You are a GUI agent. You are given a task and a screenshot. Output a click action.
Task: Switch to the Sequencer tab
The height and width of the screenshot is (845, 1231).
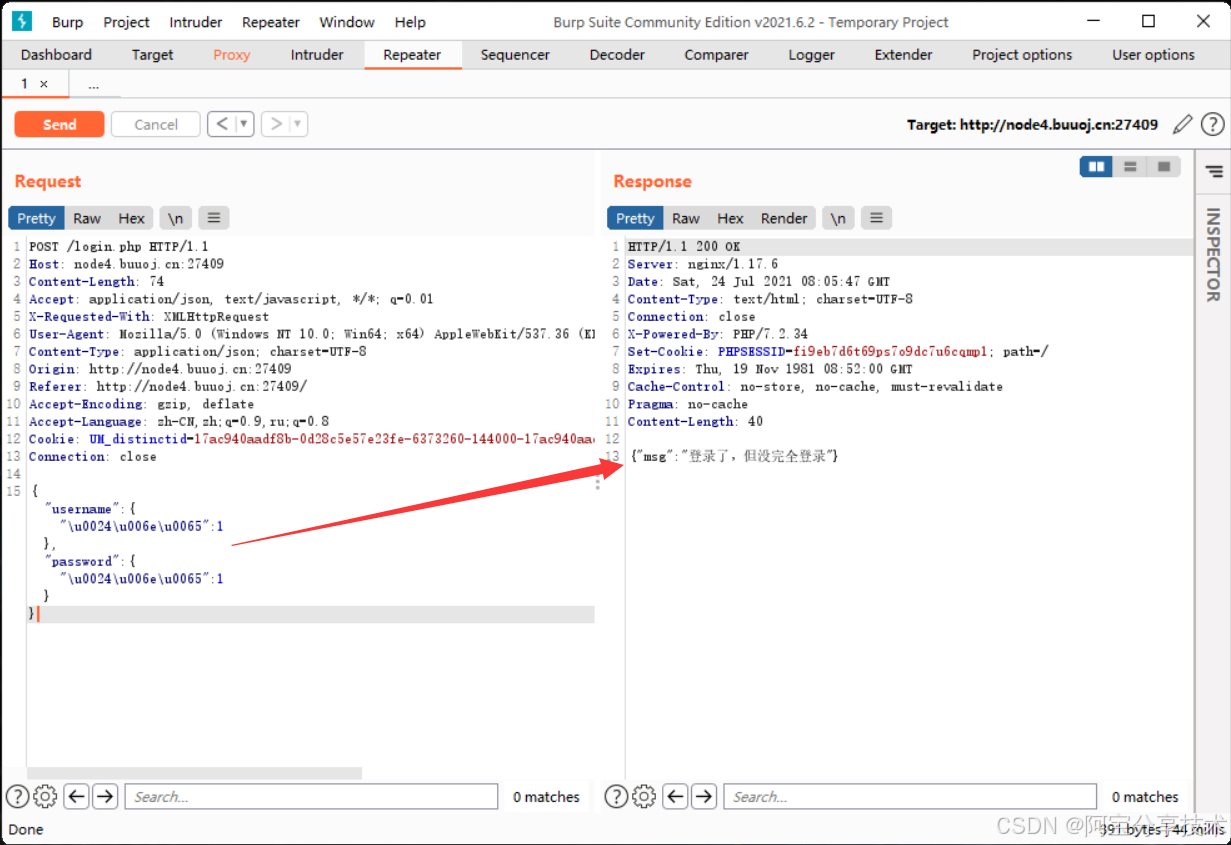click(515, 55)
